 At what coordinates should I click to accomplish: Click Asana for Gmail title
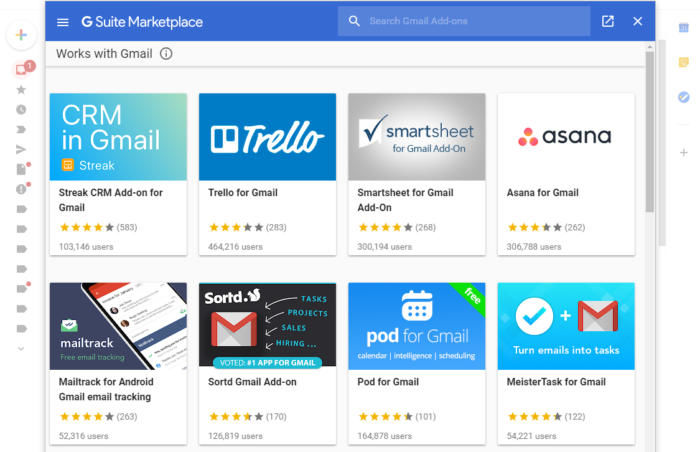(x=542, y=193)
